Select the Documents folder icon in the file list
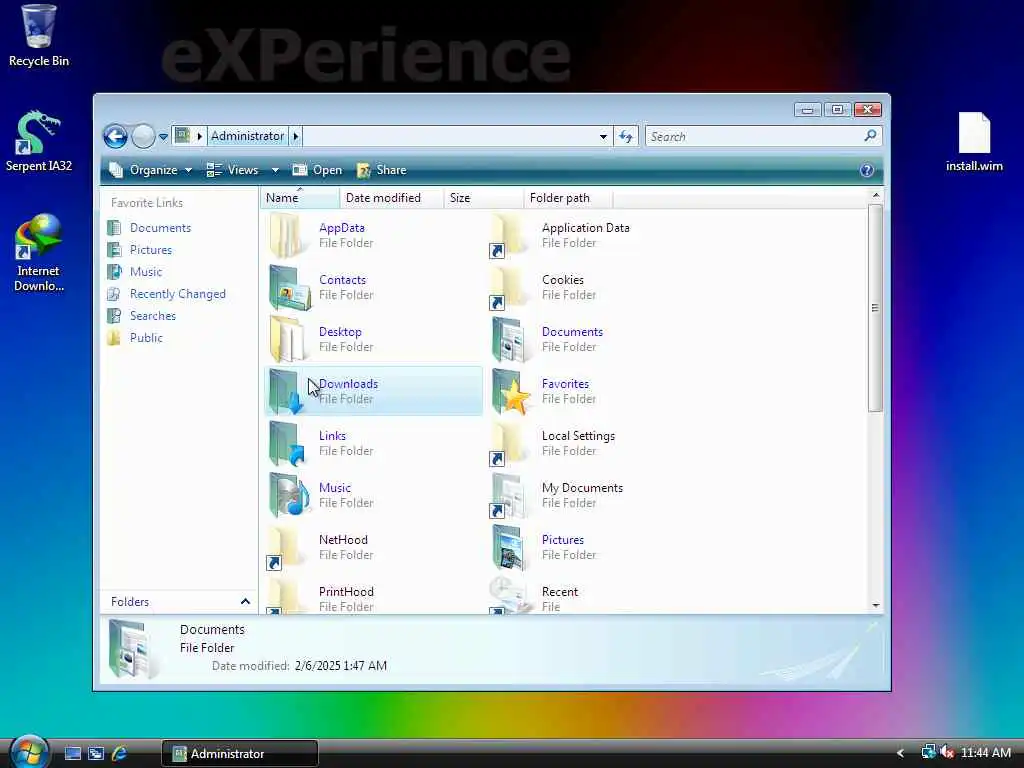Screen dimensions: 1024x768 coord(511,339)
